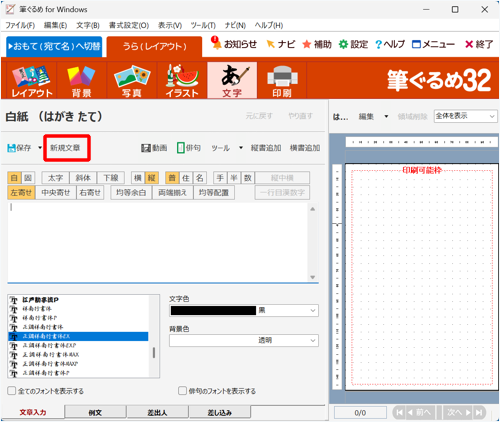Click the 横書追加 button
500x422 pixels.
(305, 148)
